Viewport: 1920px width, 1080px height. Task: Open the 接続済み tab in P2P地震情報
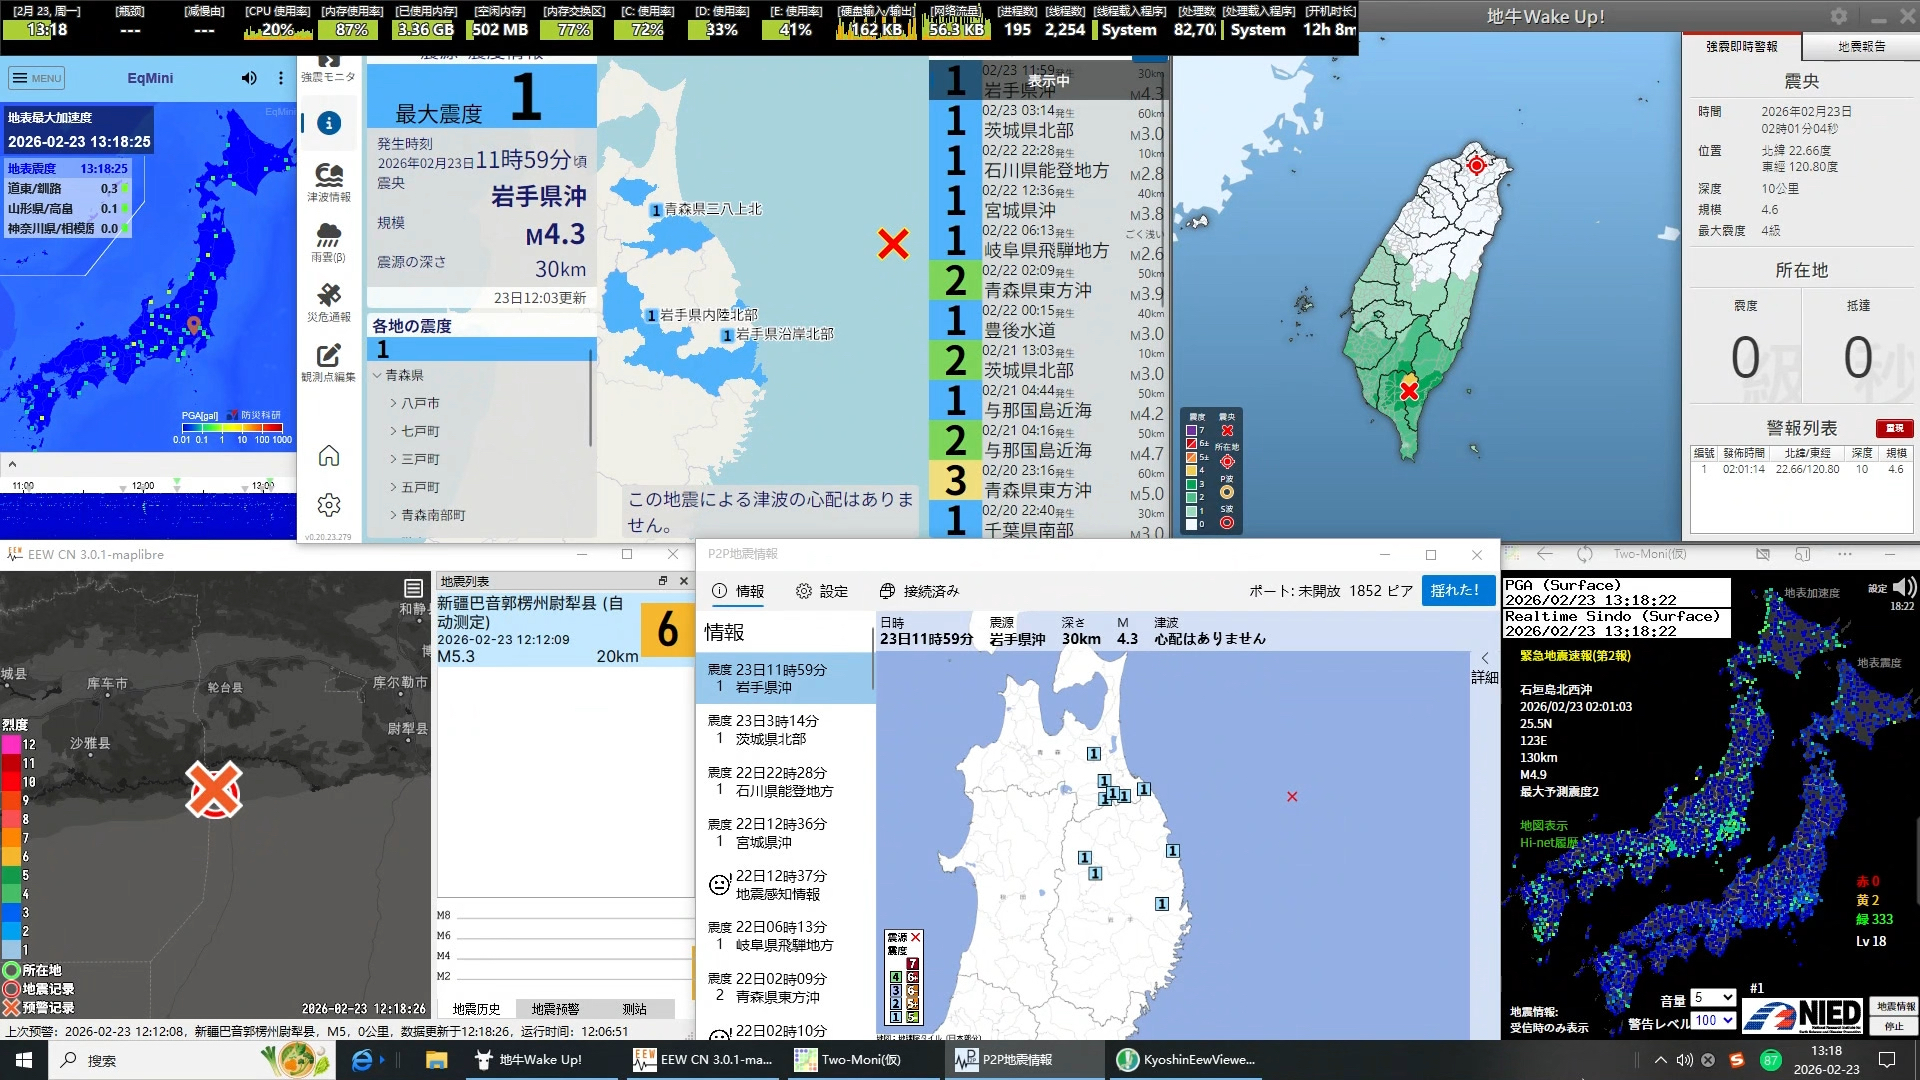tap(919, 591)
